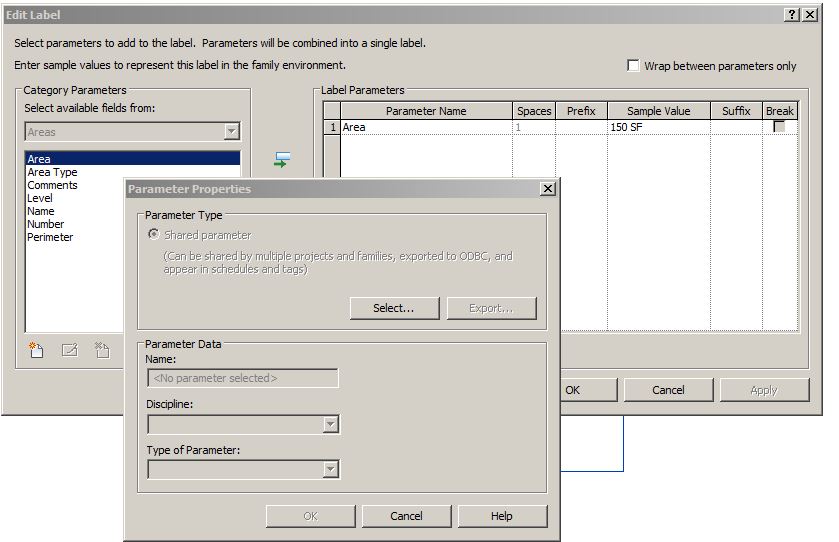Open the Discipline dropdown

tap(331, 424)
